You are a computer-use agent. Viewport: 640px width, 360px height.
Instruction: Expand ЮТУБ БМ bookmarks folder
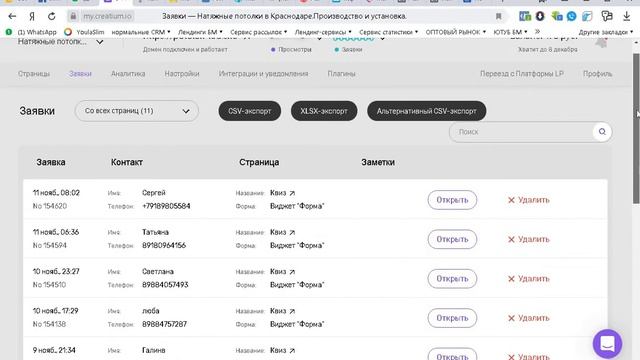click(x=510, y=32)
